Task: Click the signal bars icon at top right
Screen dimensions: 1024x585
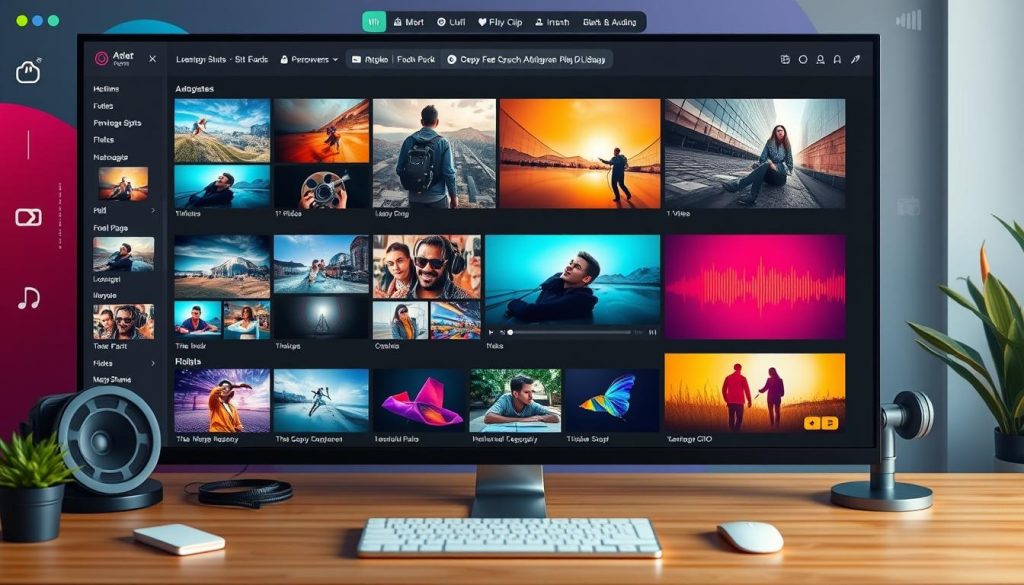Action: pyautogui.click(x=909, y=20)
